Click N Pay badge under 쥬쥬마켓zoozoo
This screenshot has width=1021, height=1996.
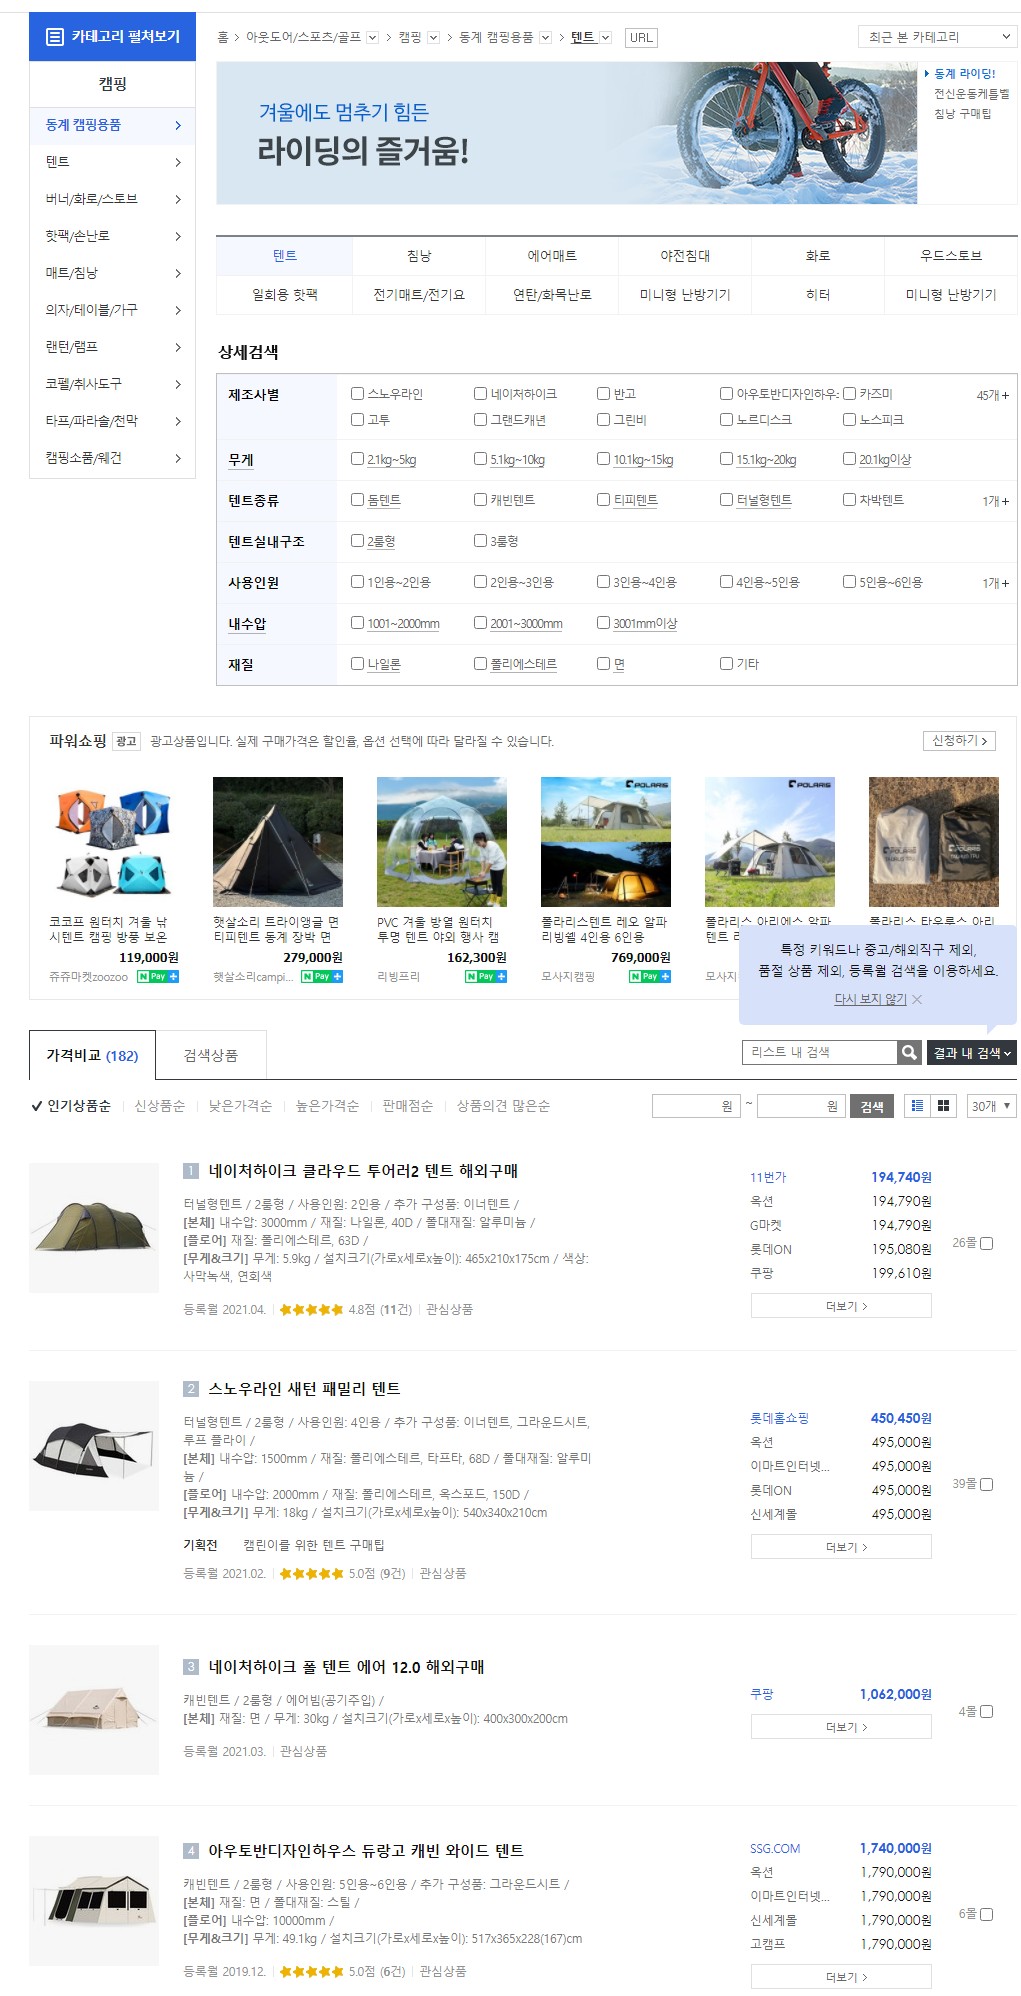[x=157, y=976]
